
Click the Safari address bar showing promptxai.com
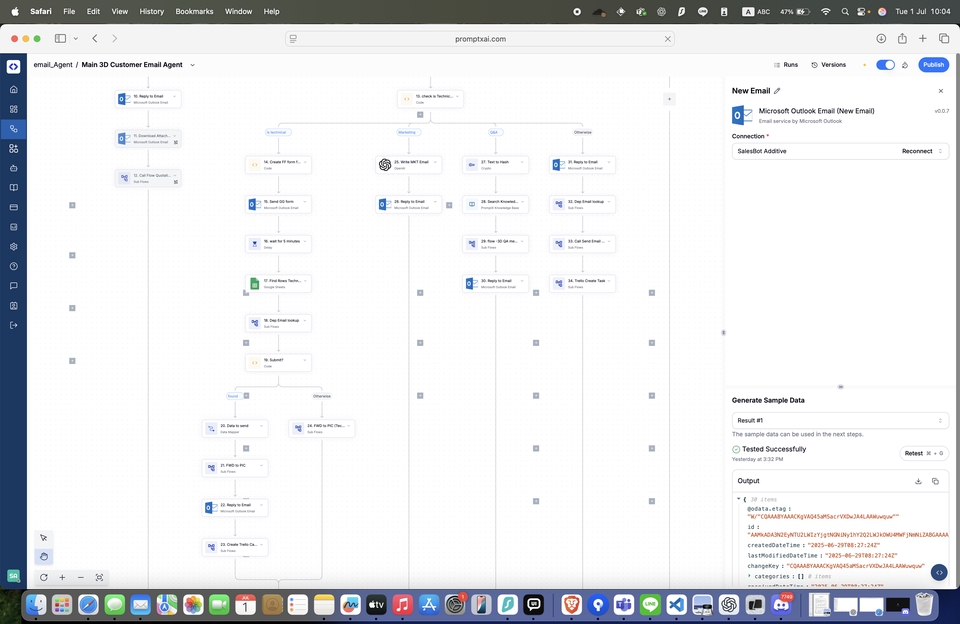pyautogui.click(x=480, y=38)
